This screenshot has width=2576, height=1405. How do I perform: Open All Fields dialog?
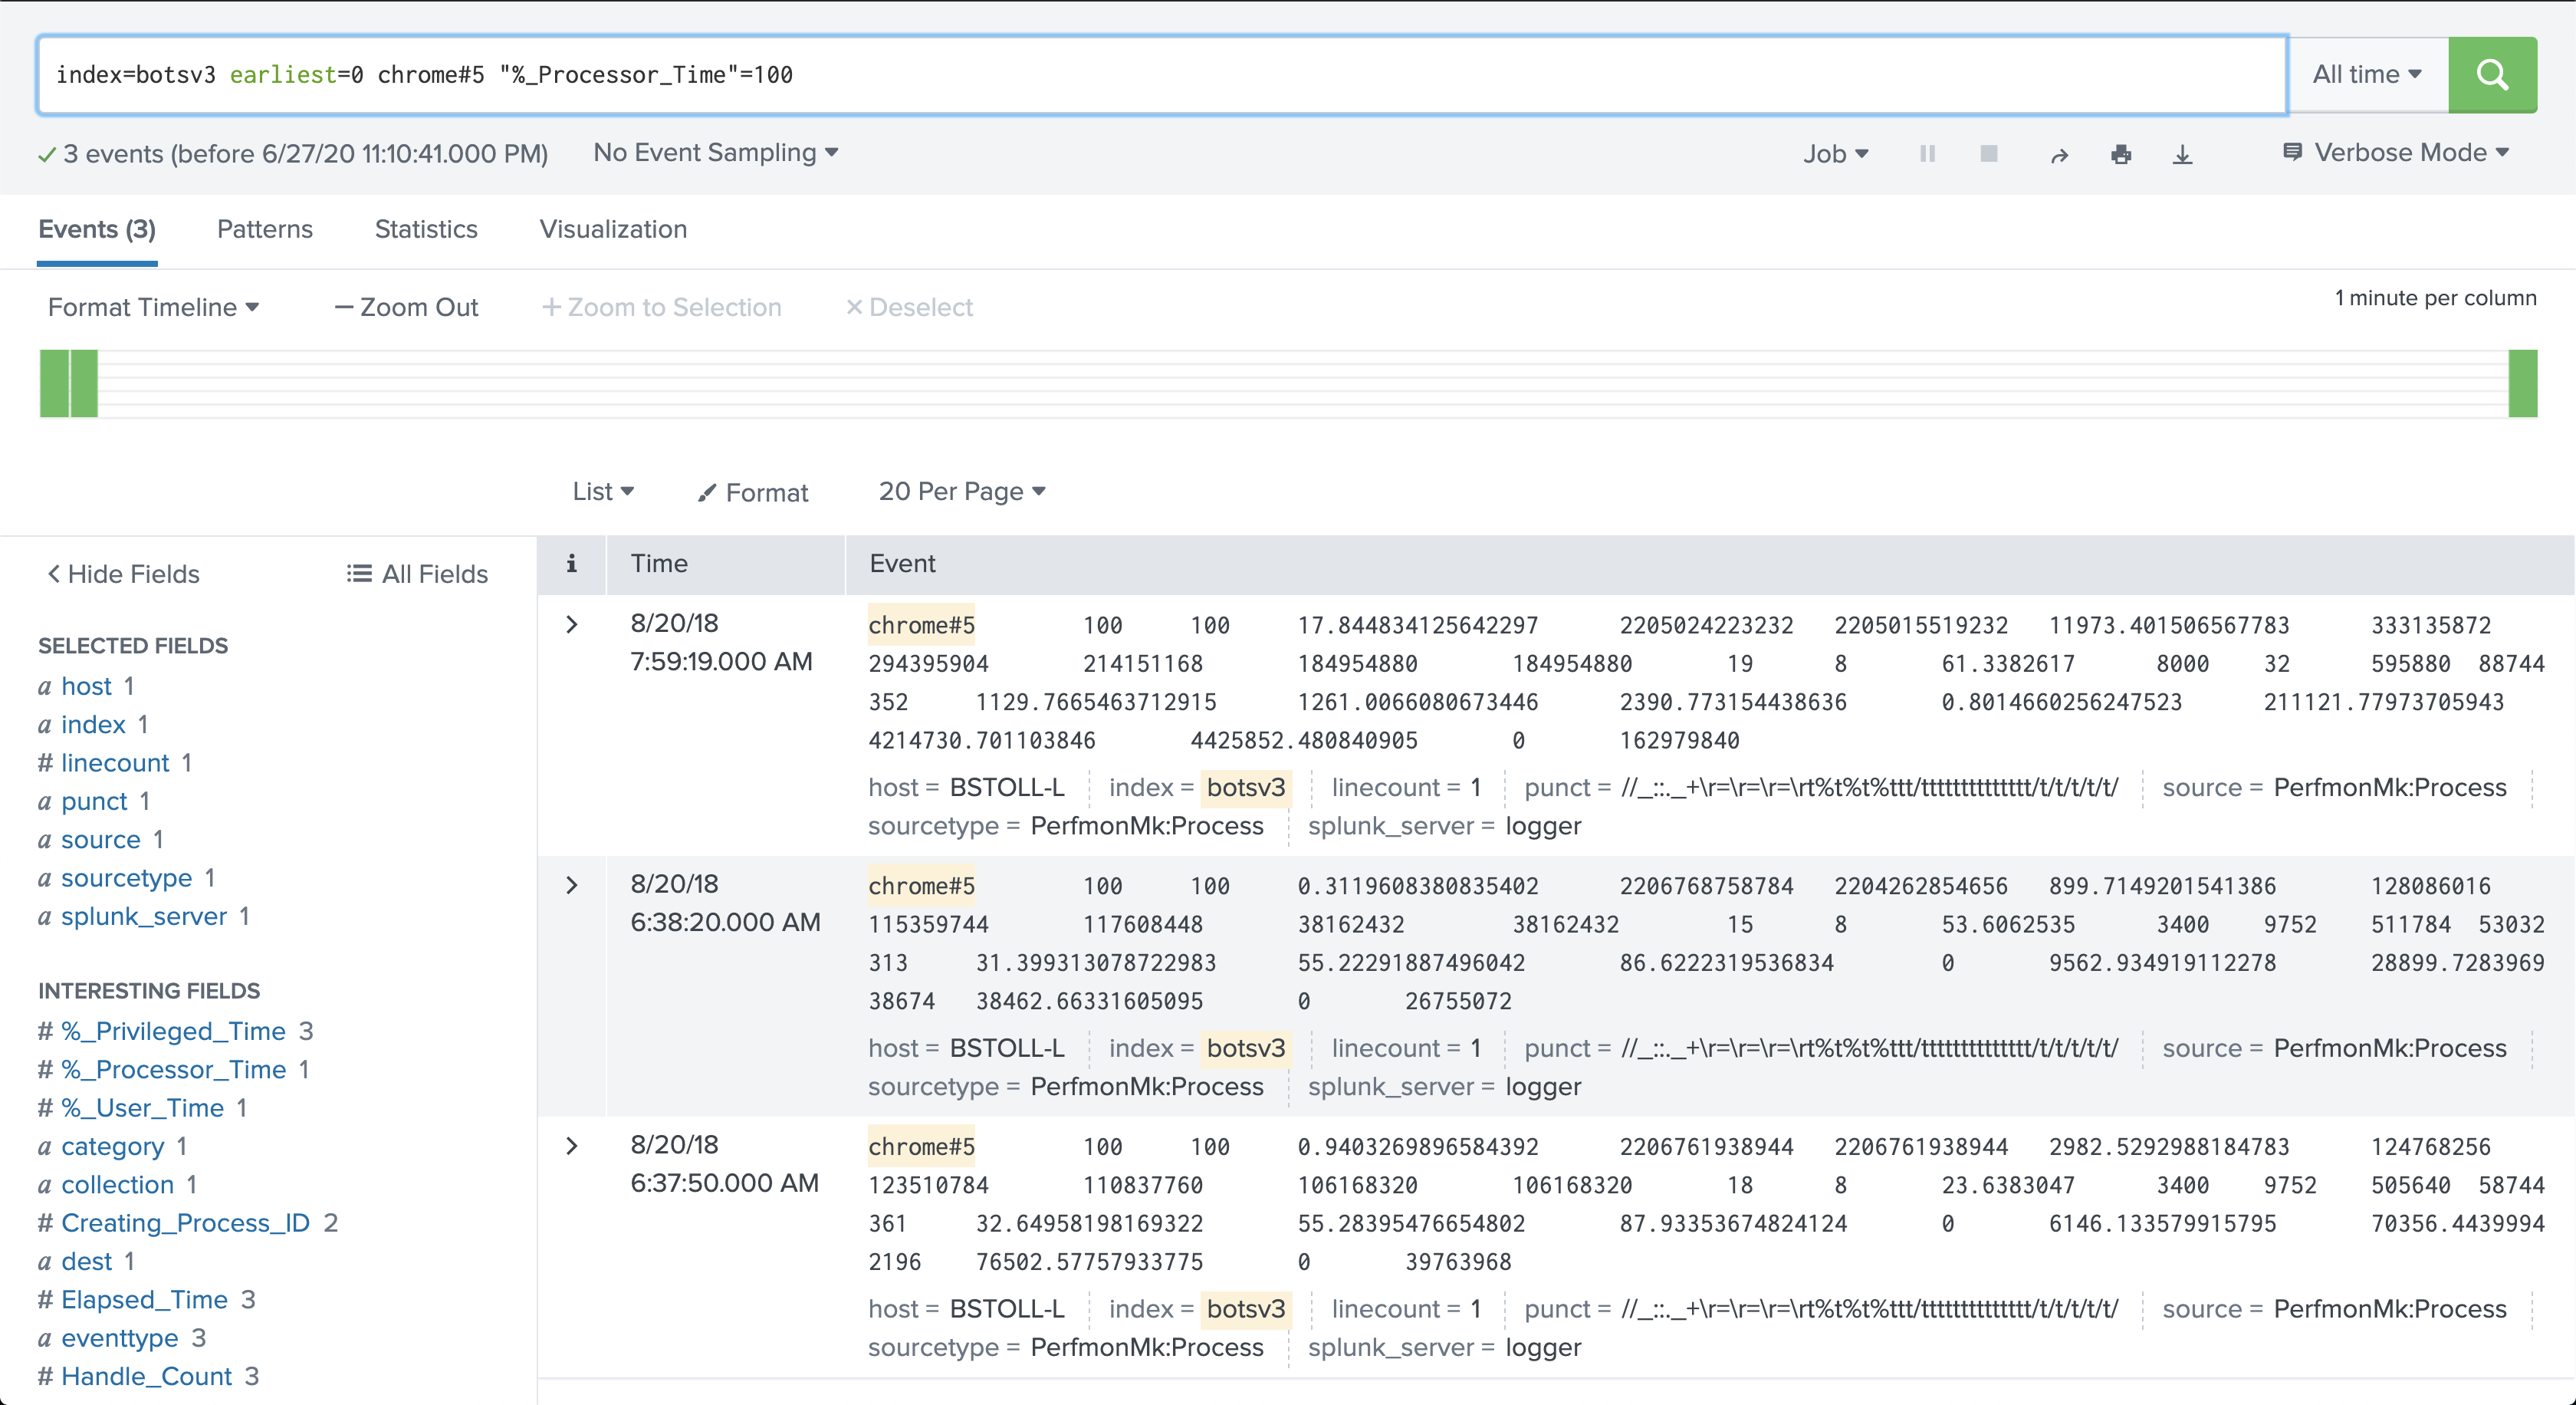tap(417, 574)
